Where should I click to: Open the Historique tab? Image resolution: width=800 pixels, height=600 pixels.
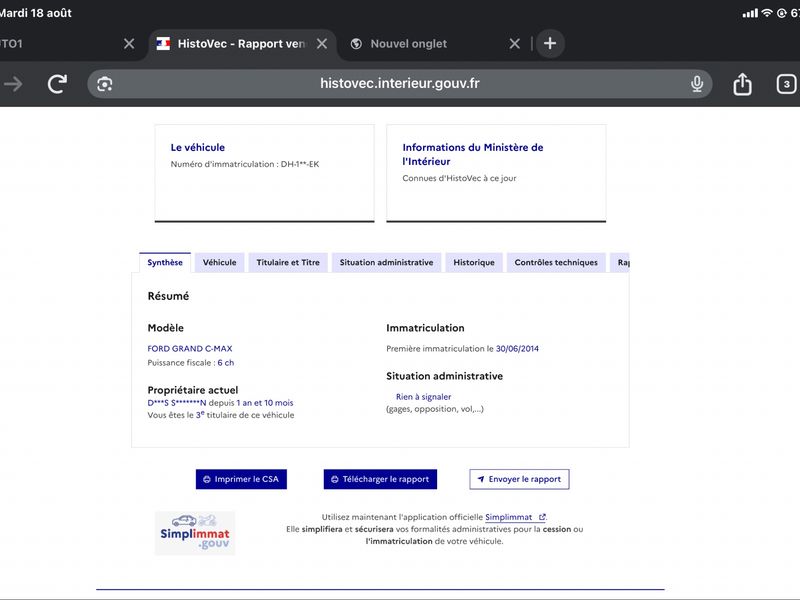coord(474,262)
